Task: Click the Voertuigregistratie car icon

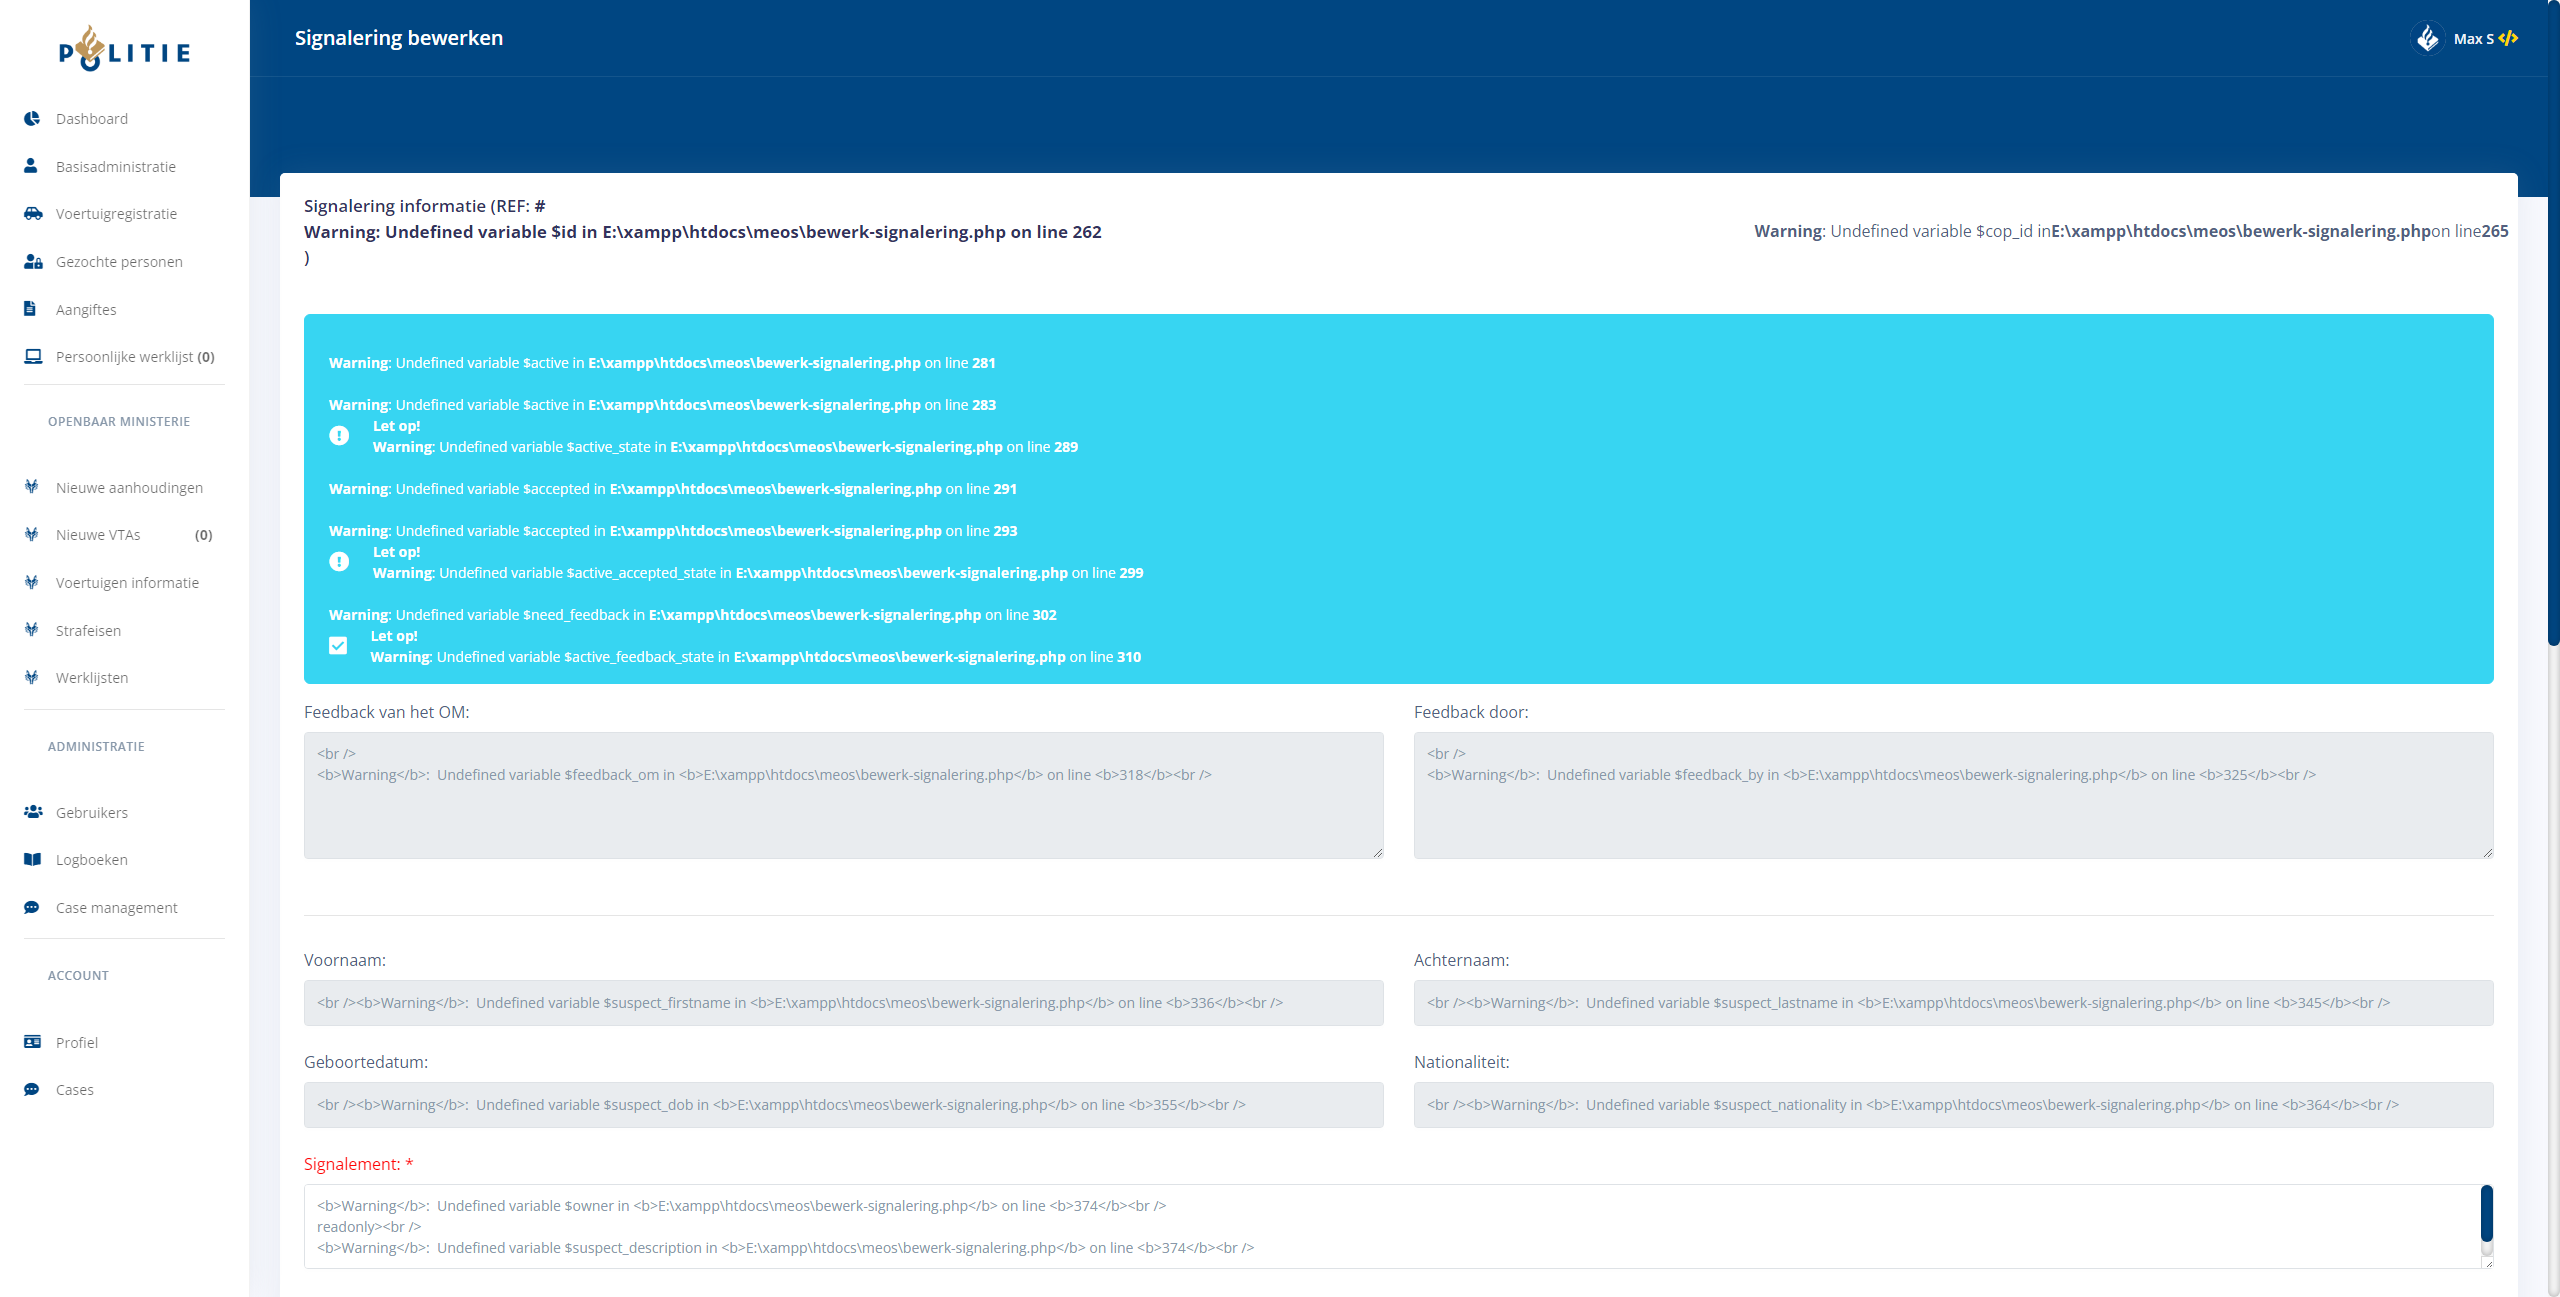Action: (x=33, y=213)
